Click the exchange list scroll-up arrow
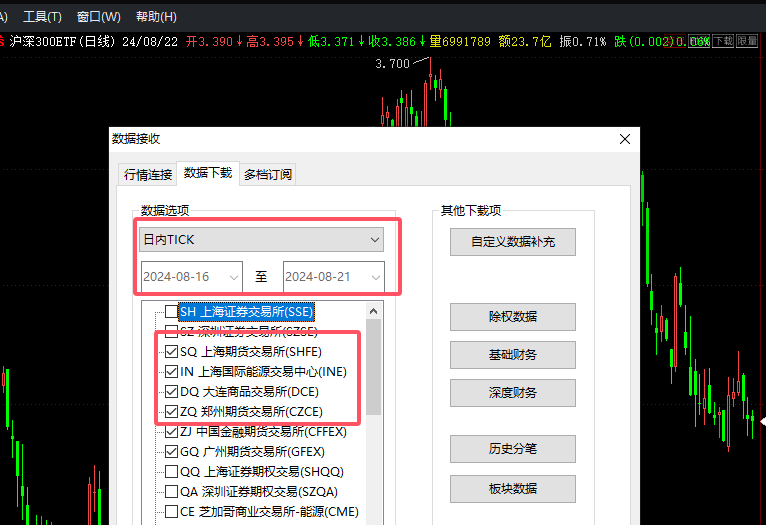Screen dimensions: 766x525 (374, 311)
